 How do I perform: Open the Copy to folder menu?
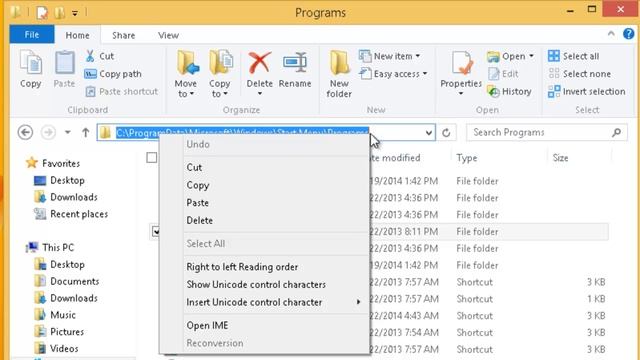pyautogui.click(x=220, y=74)
